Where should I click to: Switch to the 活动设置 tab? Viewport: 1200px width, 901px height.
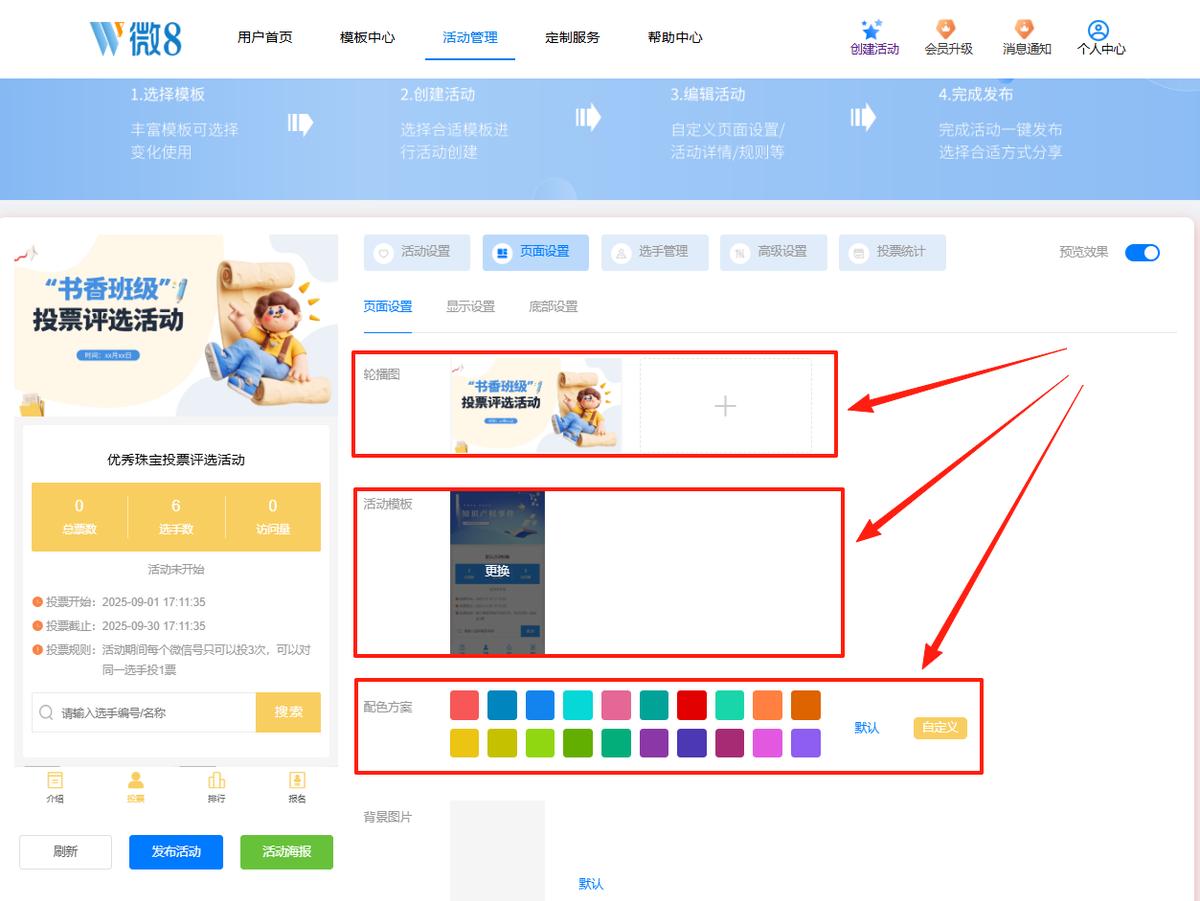tap(417, 252)
